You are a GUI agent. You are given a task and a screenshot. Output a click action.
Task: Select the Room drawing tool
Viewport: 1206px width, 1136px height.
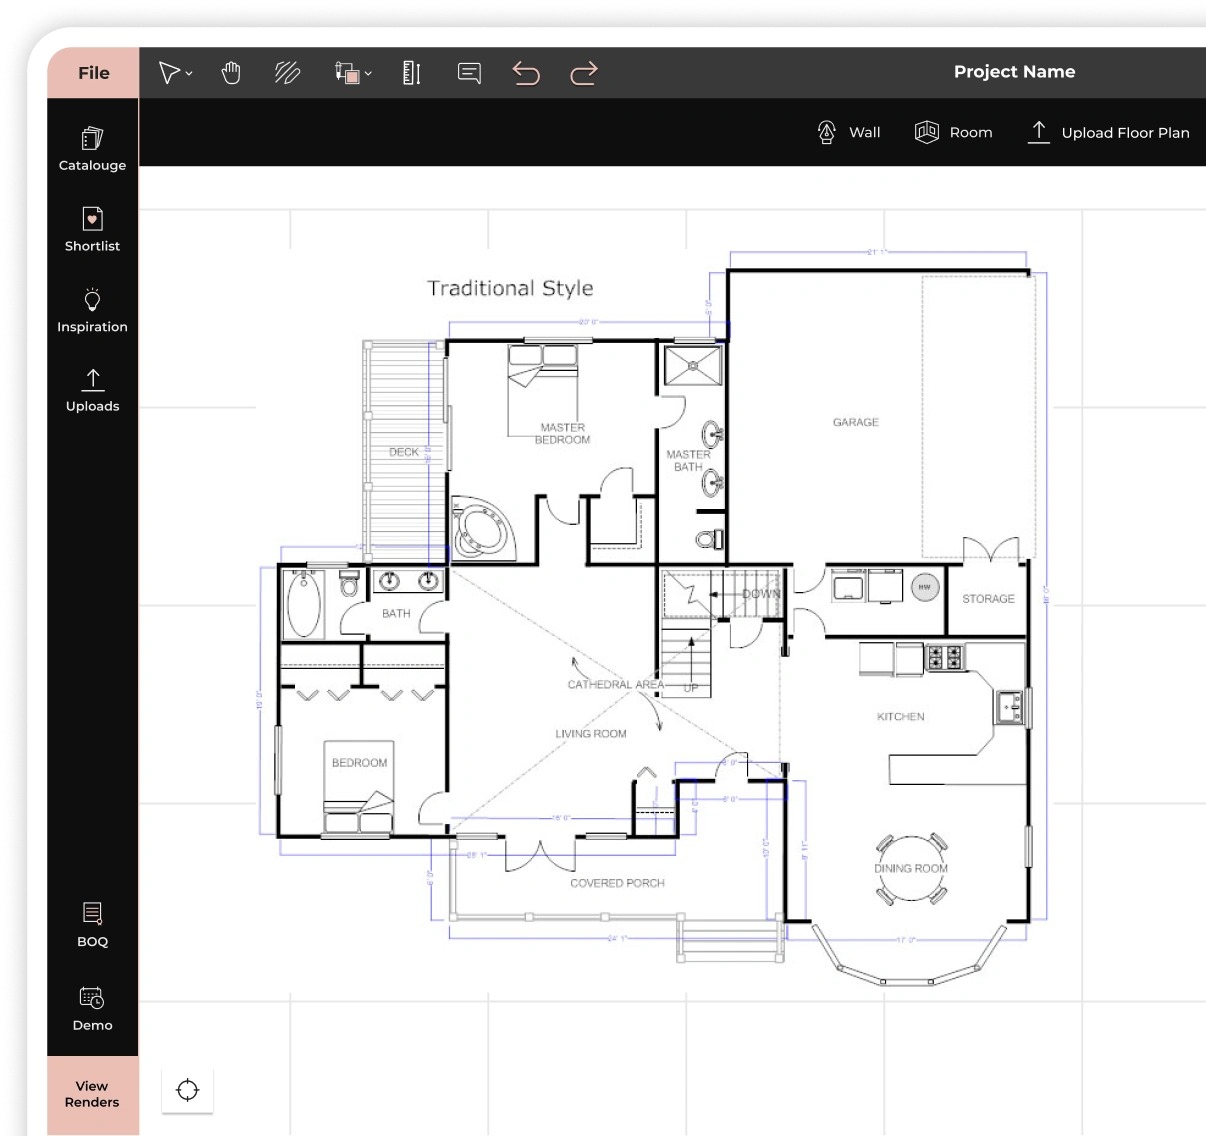tap(954, 132)
